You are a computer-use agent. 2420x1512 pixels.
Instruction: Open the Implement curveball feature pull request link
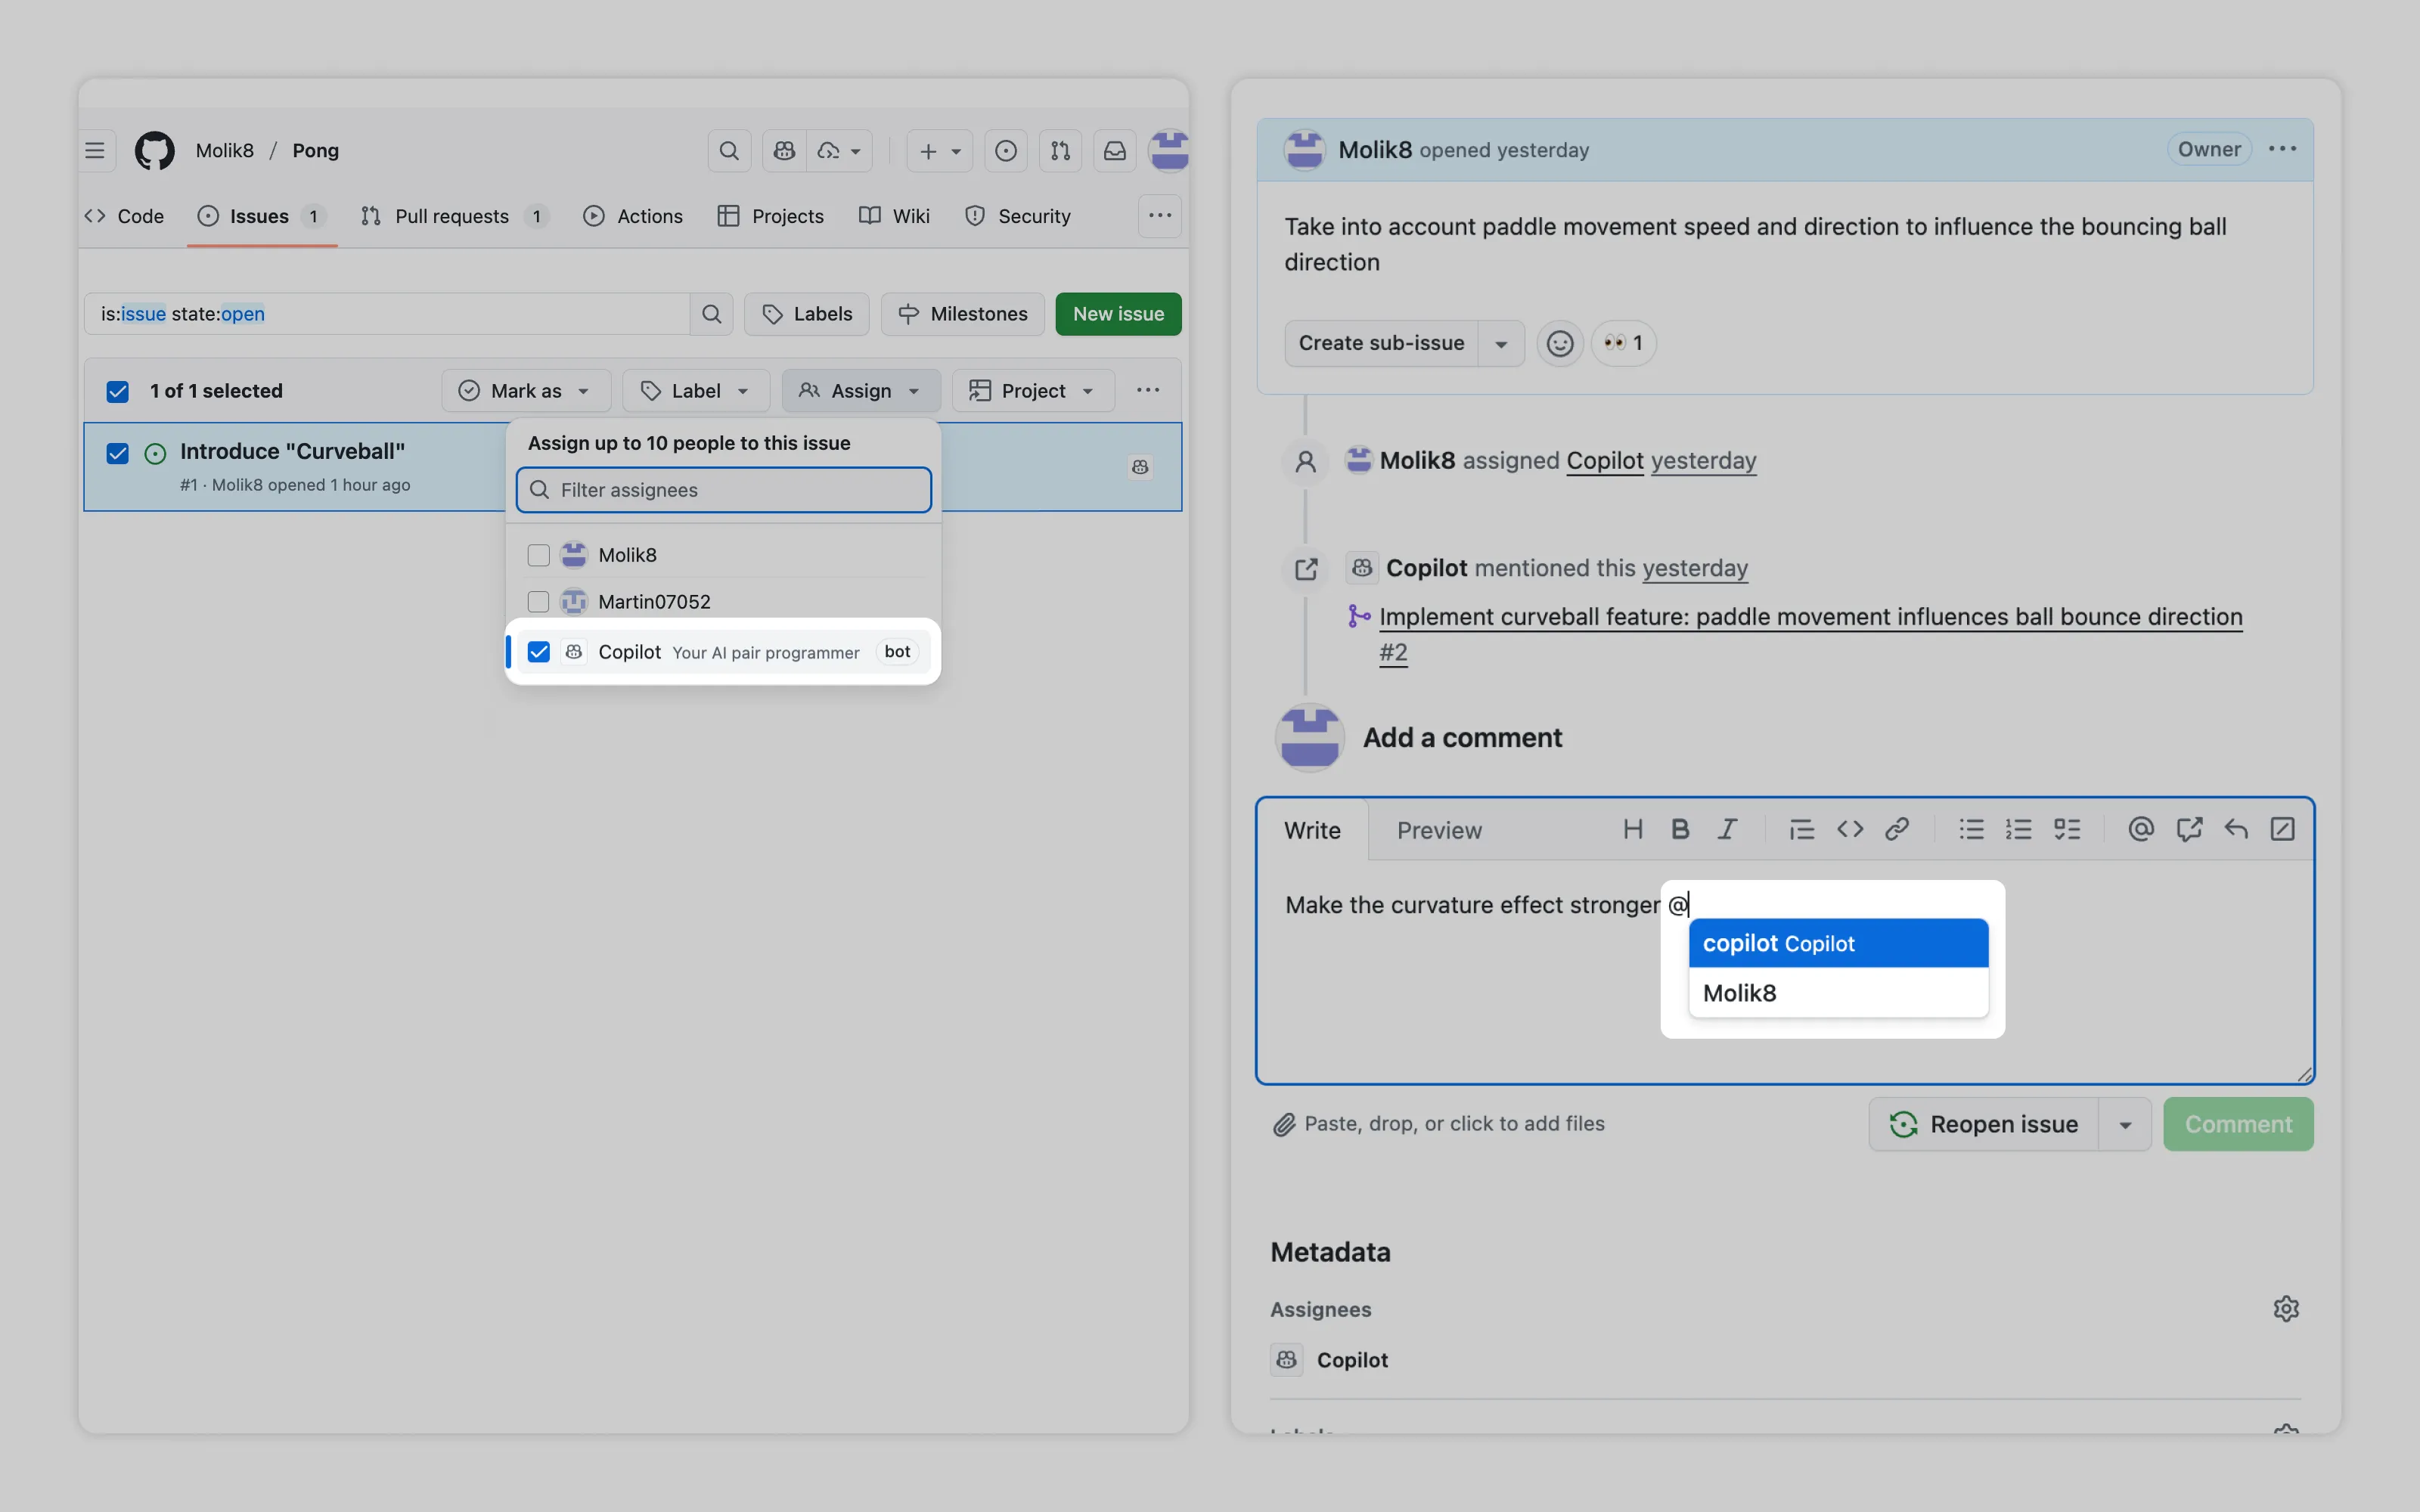click(1809, 617)
